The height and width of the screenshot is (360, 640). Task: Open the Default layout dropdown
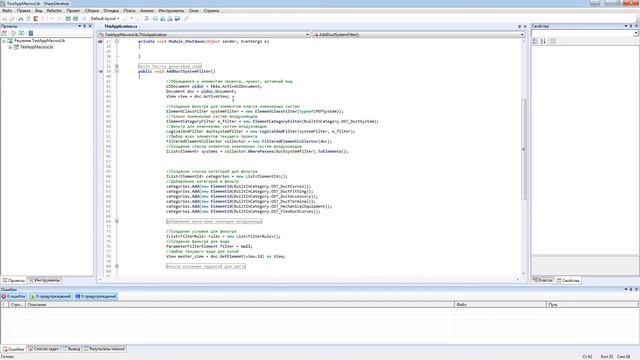pyautogui.click(x=105, y=19)
